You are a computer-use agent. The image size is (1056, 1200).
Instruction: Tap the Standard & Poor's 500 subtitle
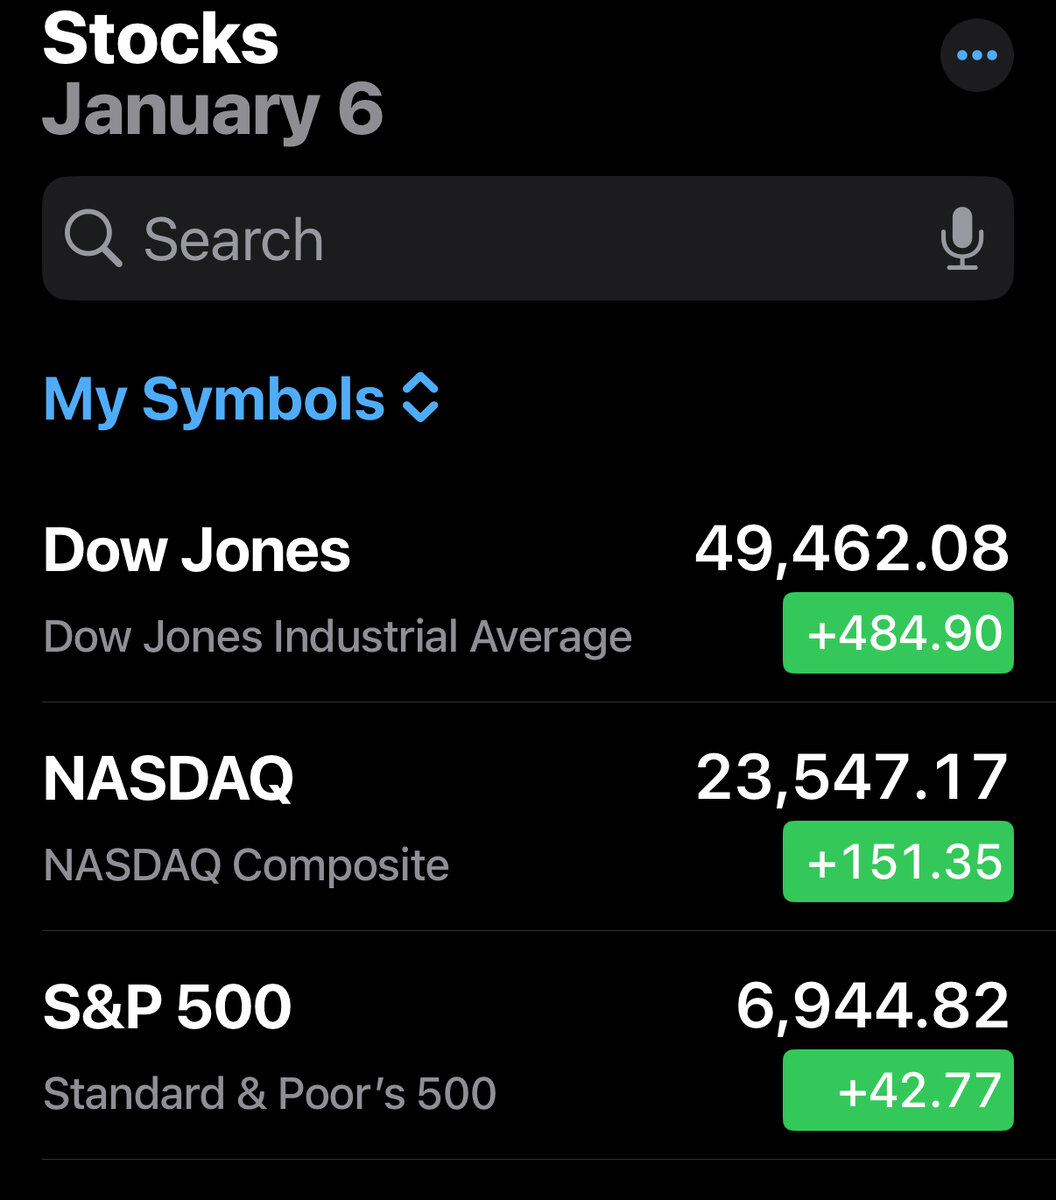pos(270,1093)
